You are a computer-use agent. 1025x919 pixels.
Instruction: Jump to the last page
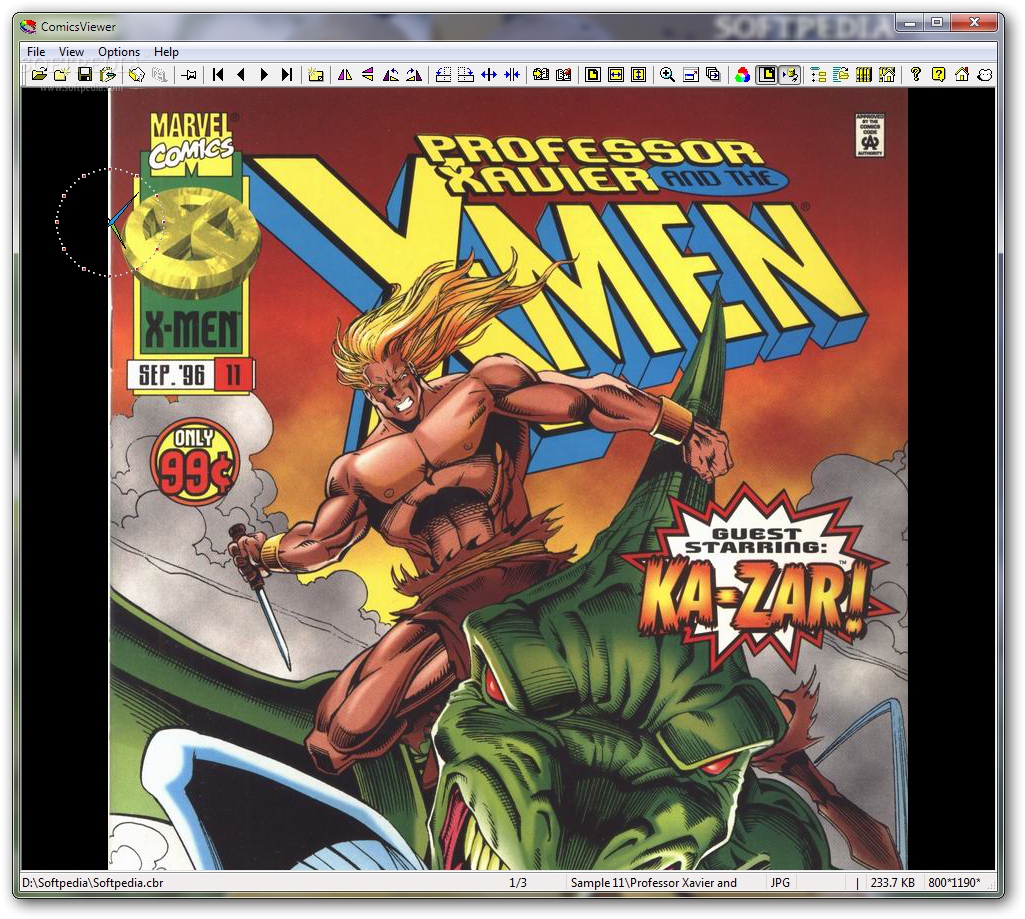click(286, 75)
